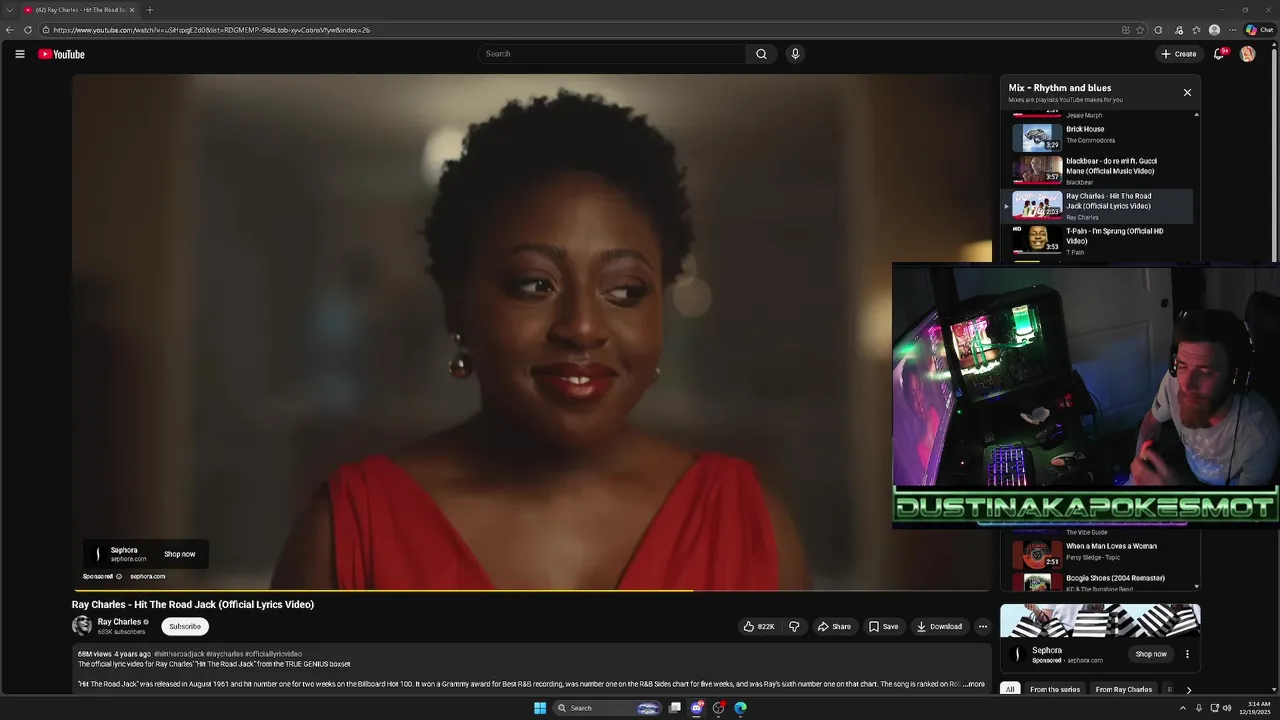Image resolution: width=1280 pixels, height=720 pixels.
Task: Seek using the yellow ad progress bar
Action: (x=531, y=590)
